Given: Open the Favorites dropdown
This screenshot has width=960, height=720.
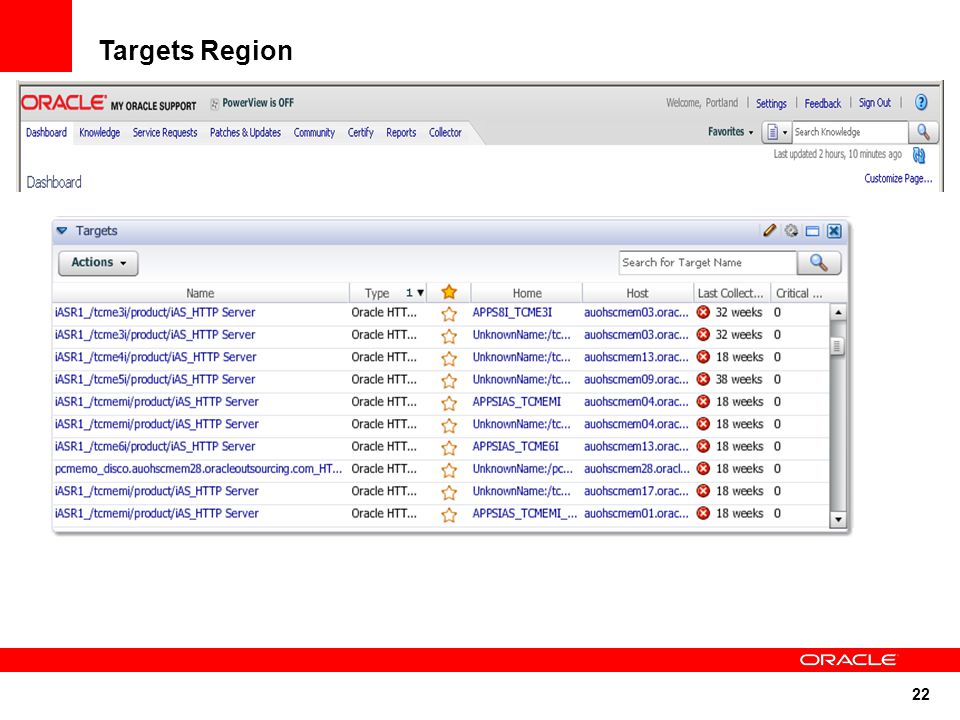Looking at the screenshot, I should point(730,132).
